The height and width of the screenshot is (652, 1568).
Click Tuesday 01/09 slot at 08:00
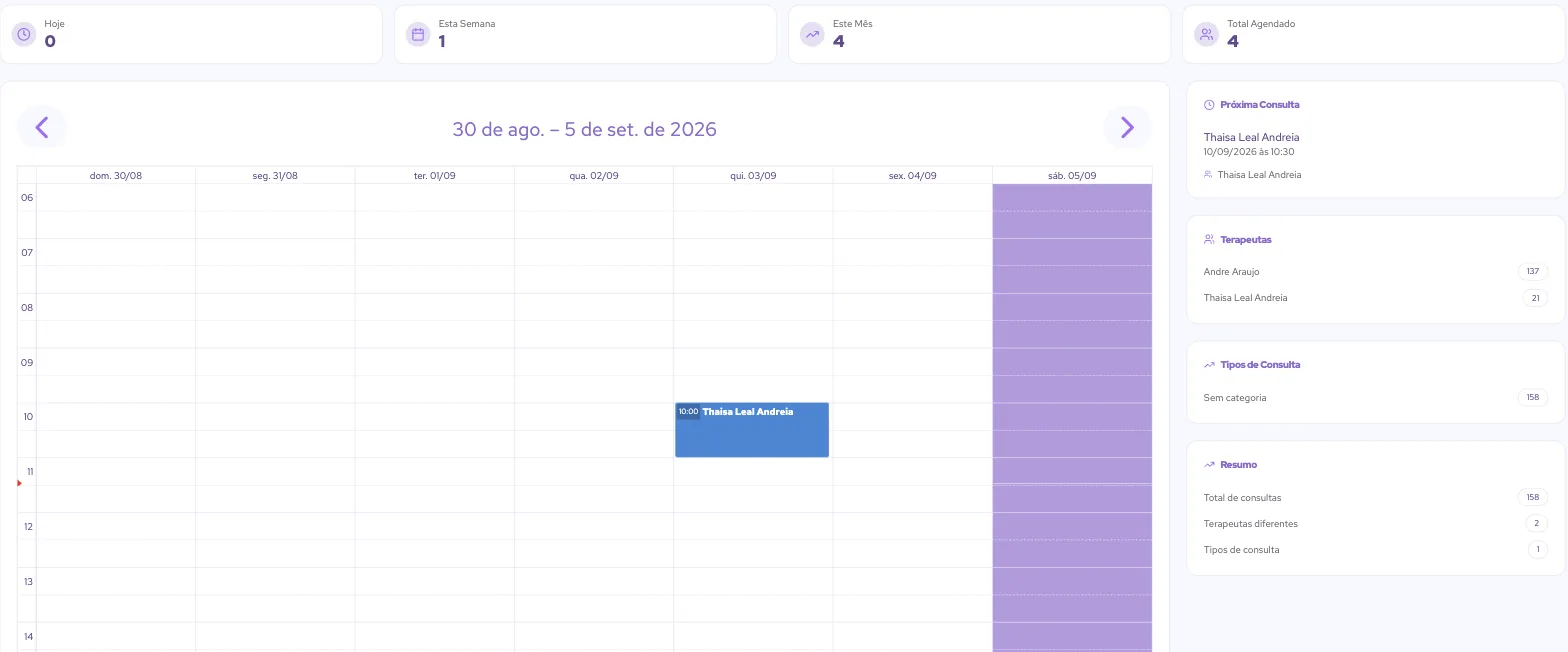tap(435, 307)
